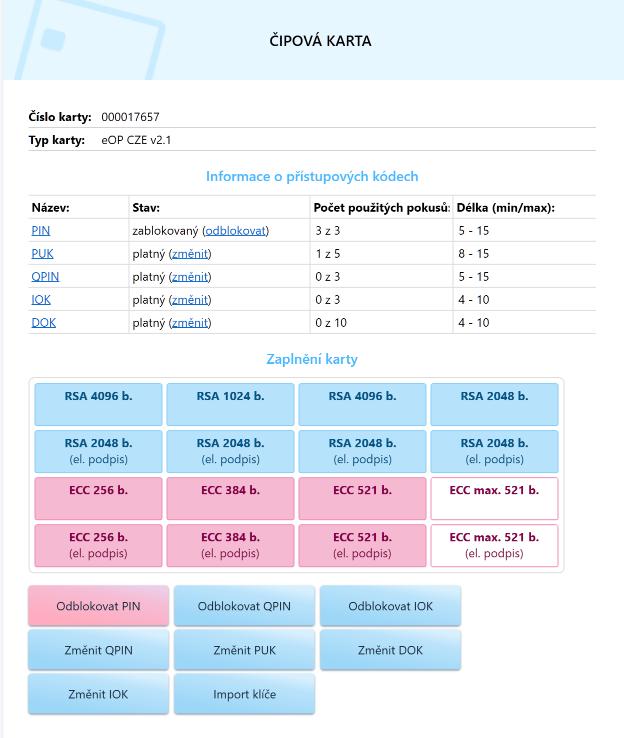Screen dimensions: 624x738
Task: Click the Informace o přístupových kódech heading
Action: (x=312, y=176)
